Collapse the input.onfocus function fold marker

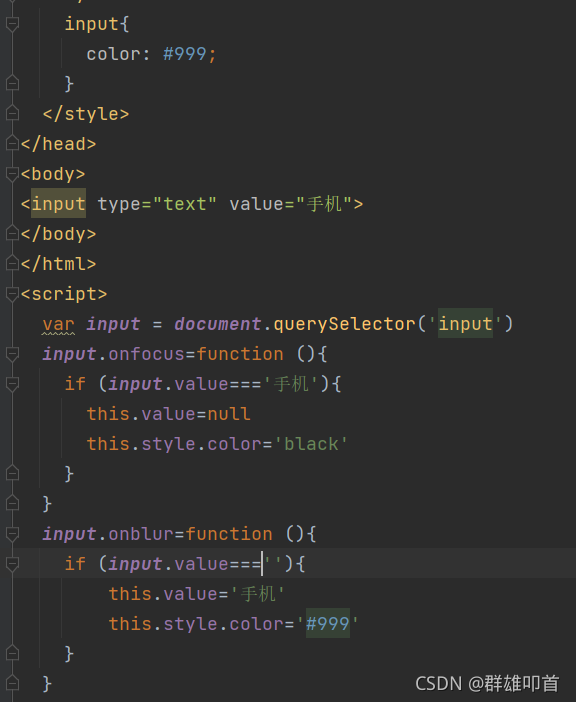coord(13,354)
